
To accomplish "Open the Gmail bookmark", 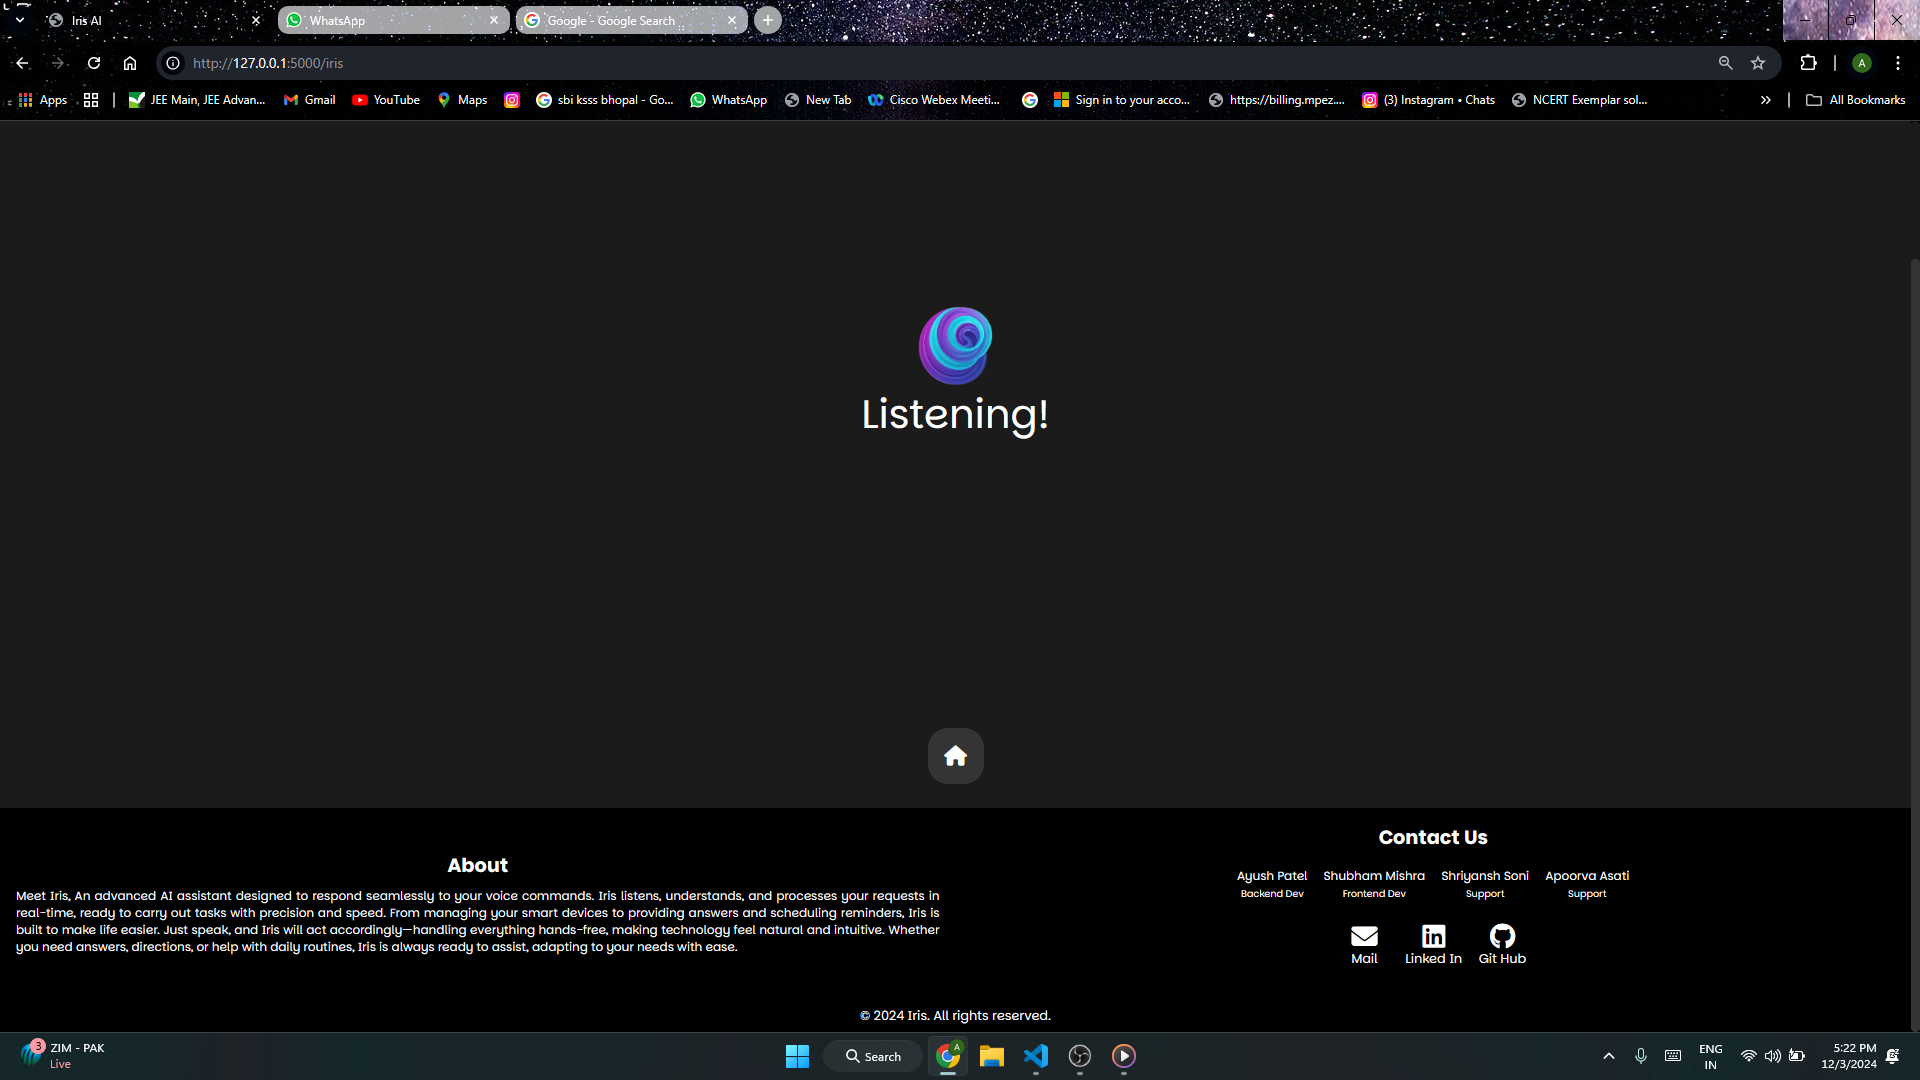I will coord(310,100).
